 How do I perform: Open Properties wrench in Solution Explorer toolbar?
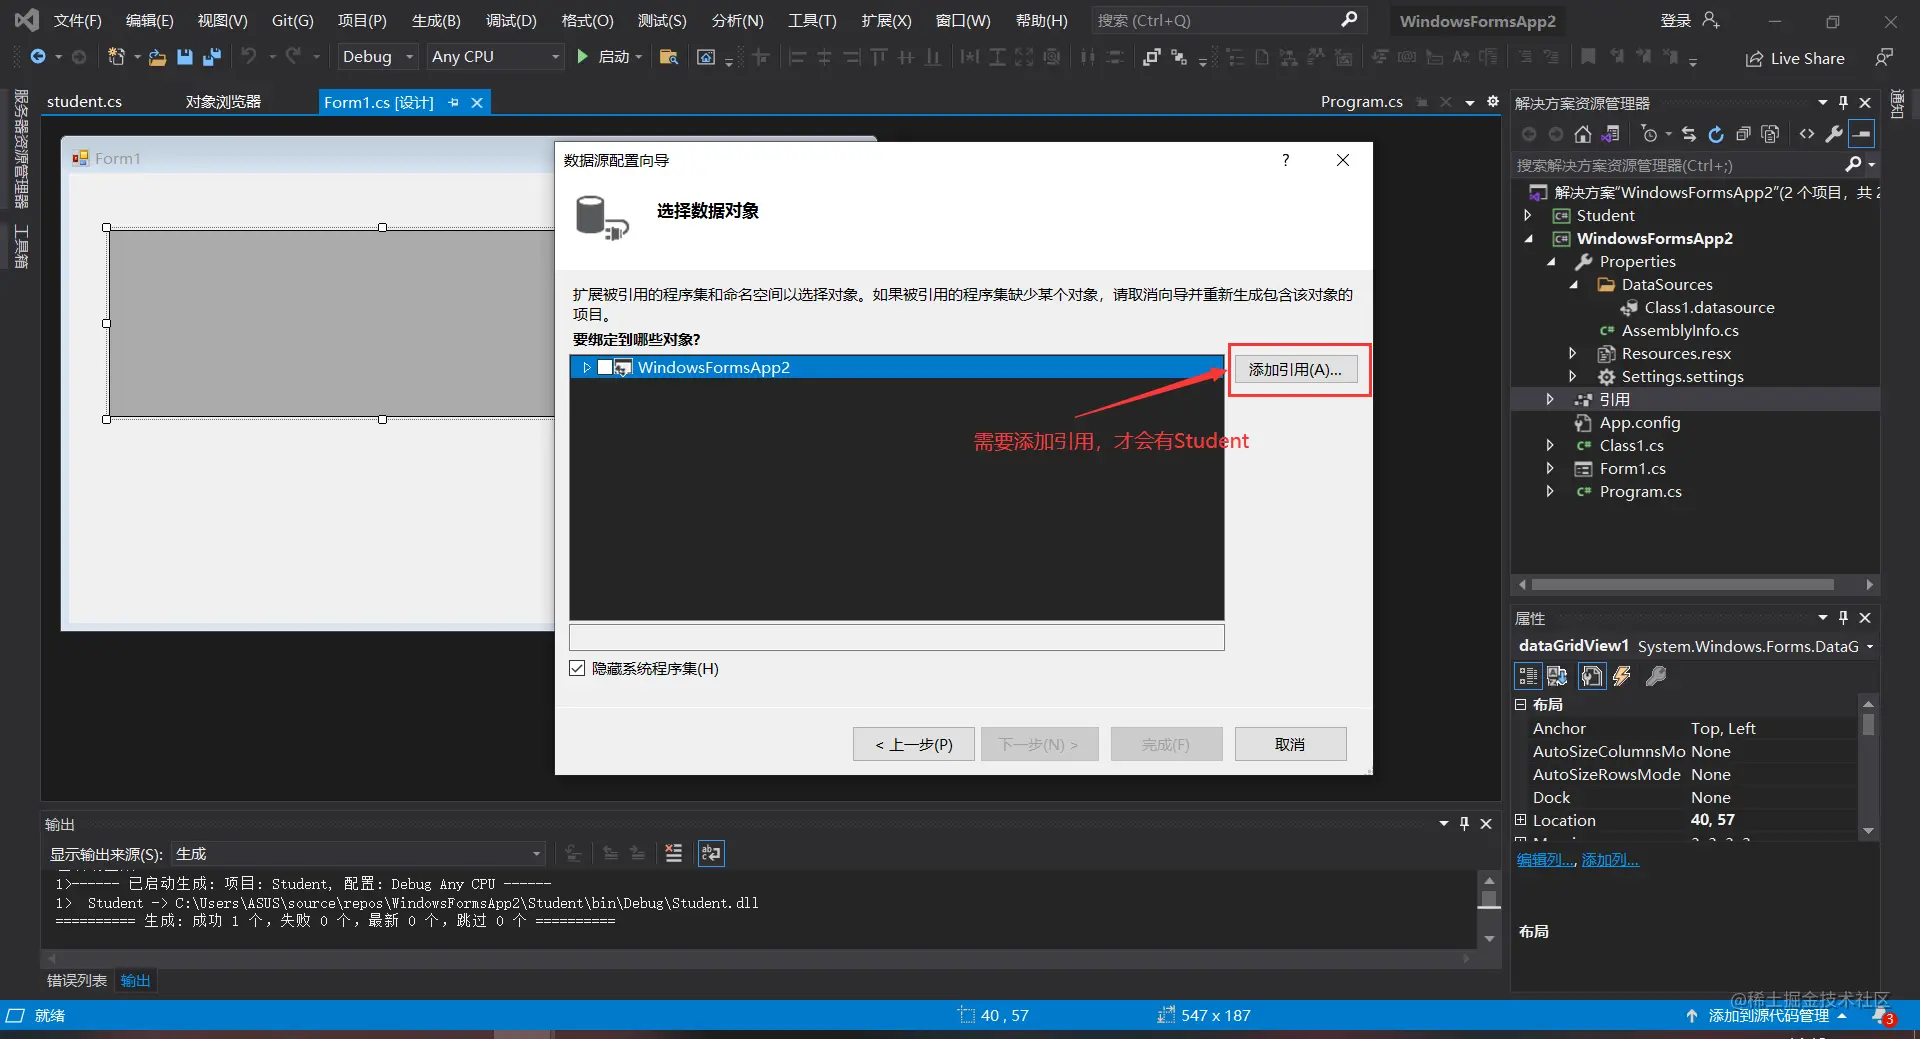(1834, 134)
